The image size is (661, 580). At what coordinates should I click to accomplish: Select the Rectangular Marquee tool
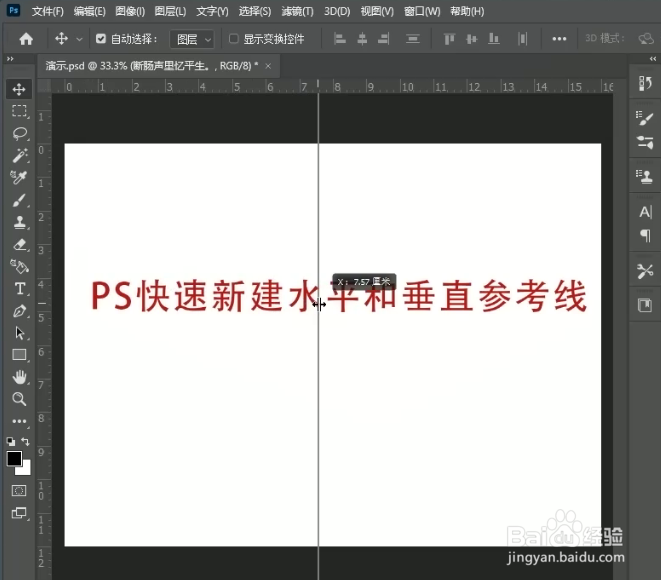(19, 111)
